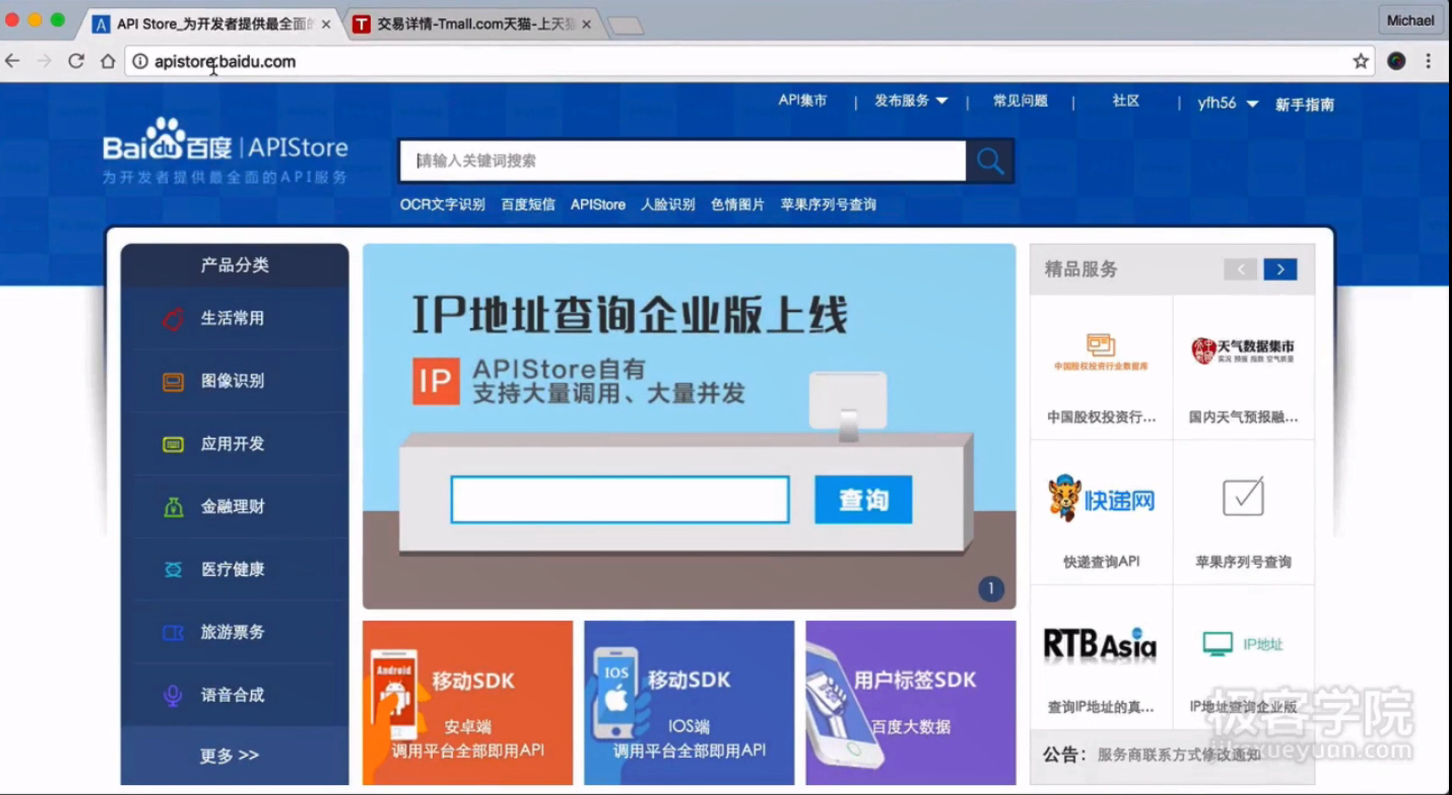
Task: Open 社区 in top navigation
Action: pos(1126,101)
